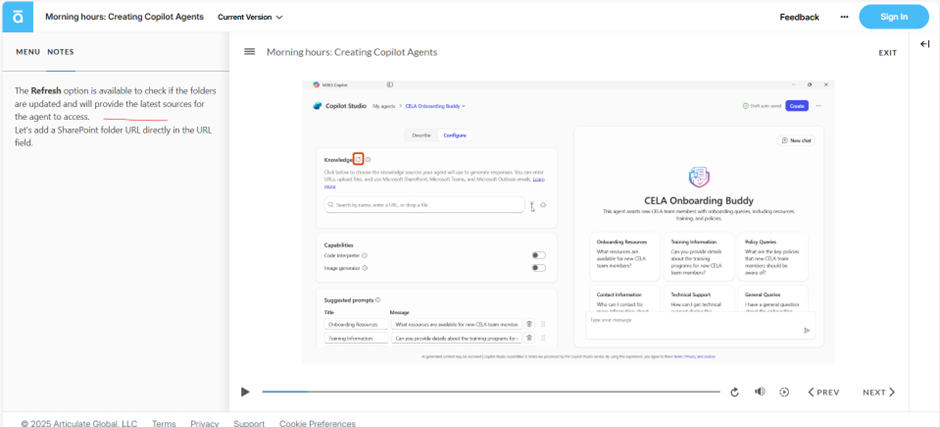
Task: Open the Support footer link
Action: [249, 423]
